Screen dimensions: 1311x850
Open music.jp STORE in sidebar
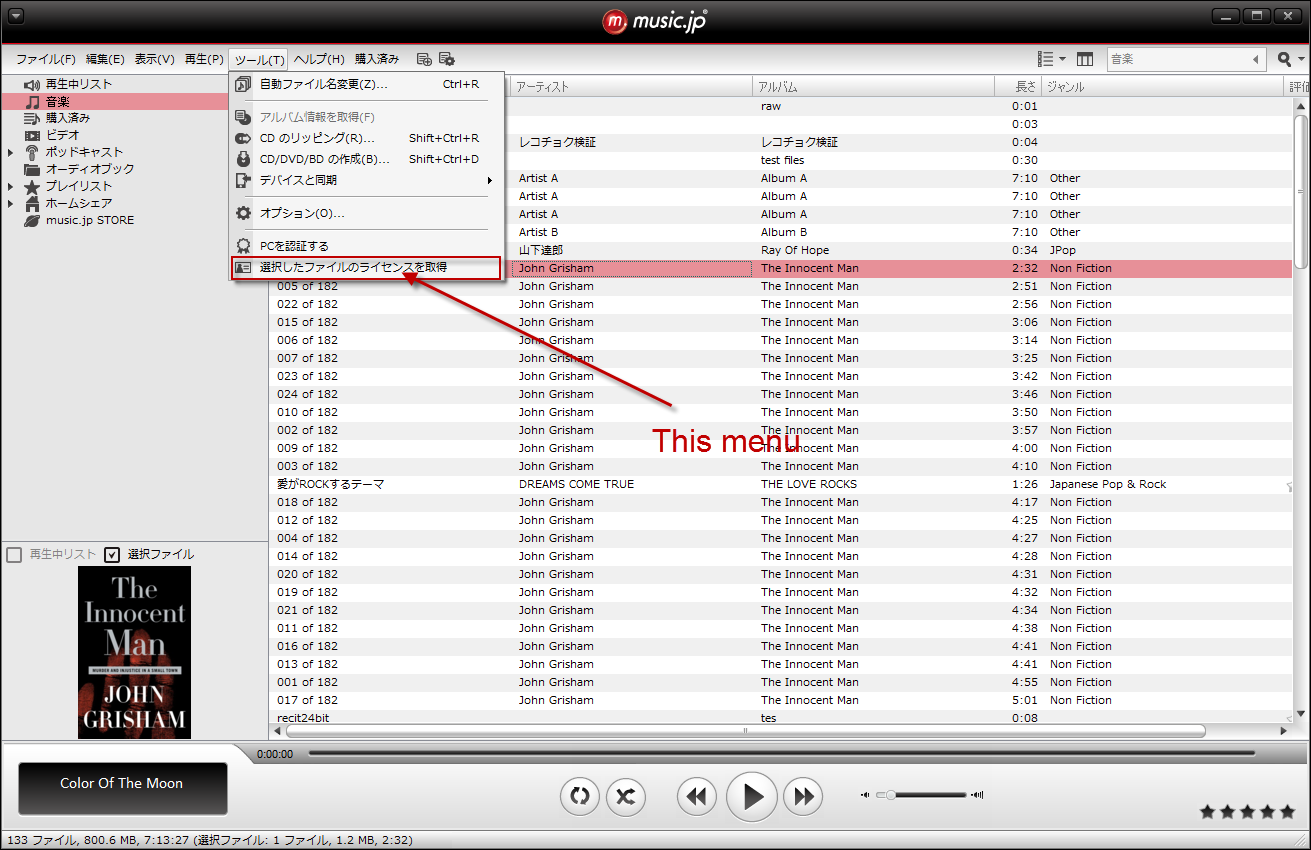89,220
